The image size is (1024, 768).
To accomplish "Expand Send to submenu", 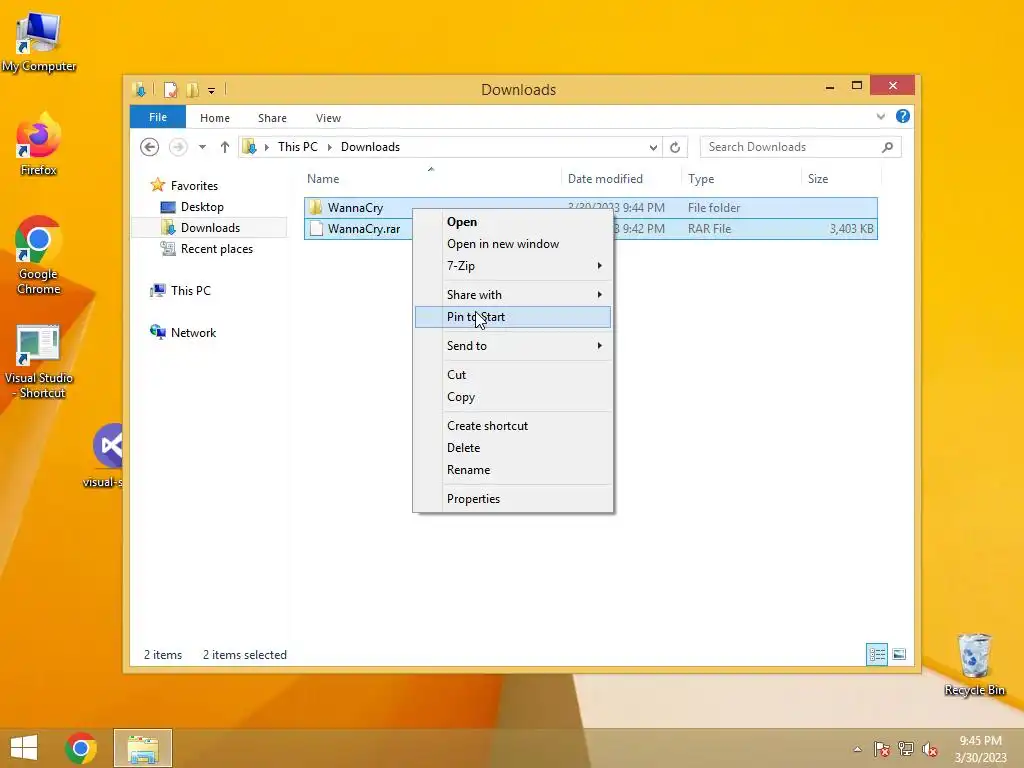I will click(x=513, y=345).
